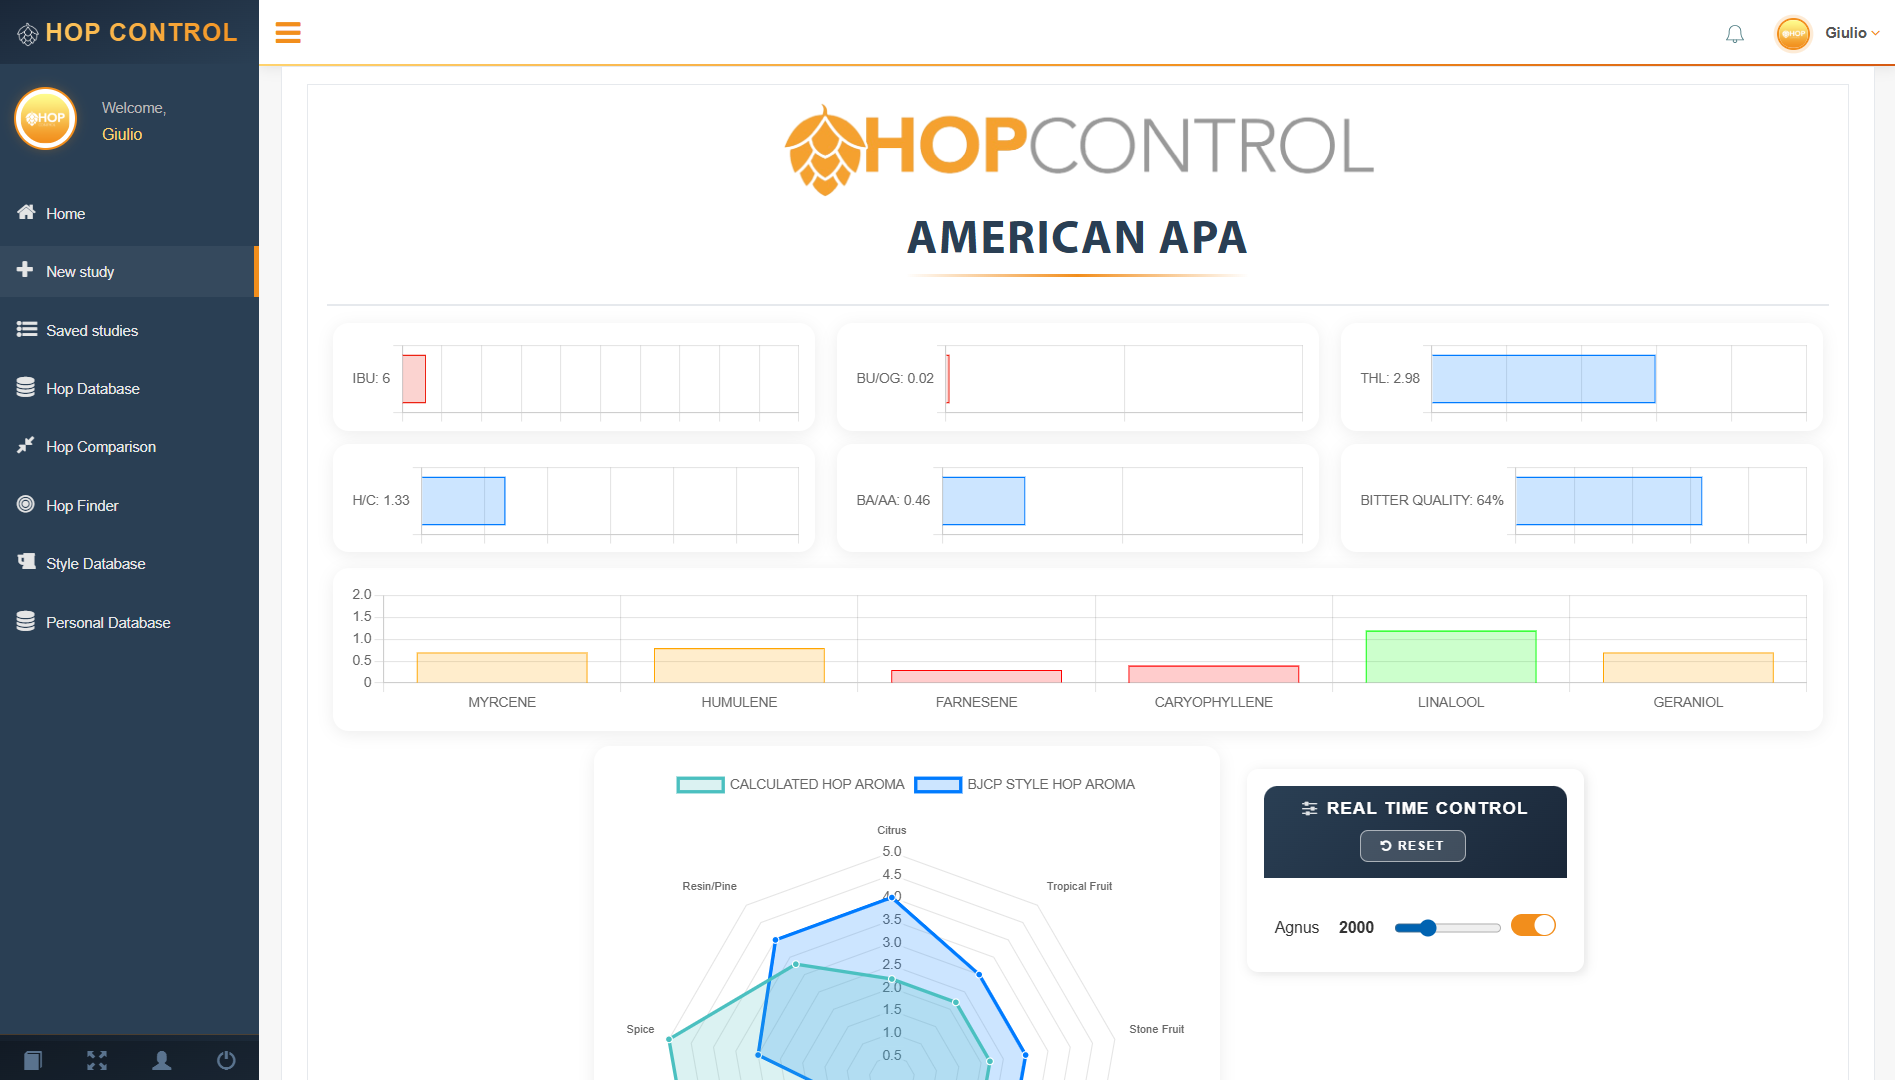
Task: Open the Personal Database page
Action: pyautogui.click(x=129, y=622)
